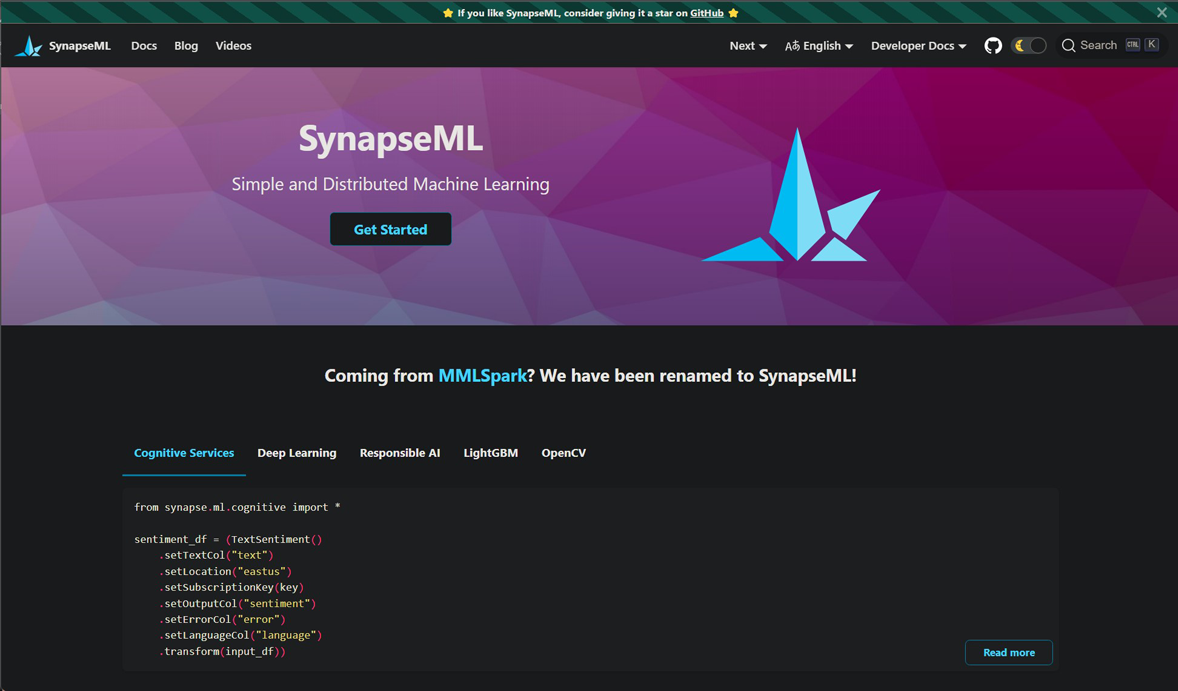Screen dimensions: 1178x691
Task: Expand the Next version dropdown
Action: [x=748, y=46]
